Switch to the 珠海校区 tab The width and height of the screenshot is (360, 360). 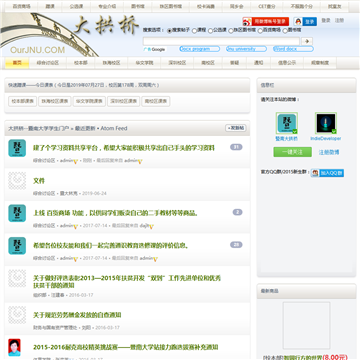(x=111, y=63)
